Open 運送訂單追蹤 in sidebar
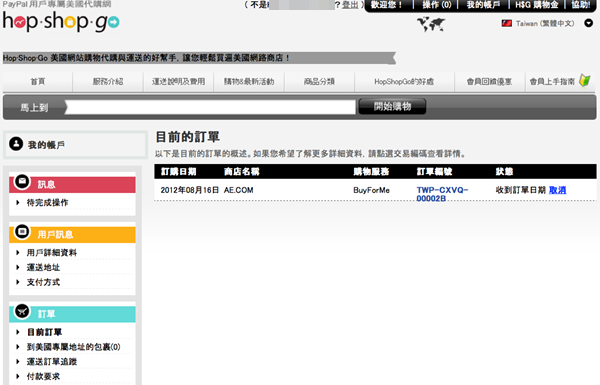The width and height of the screenshot is (600, 385). (52, 362)
